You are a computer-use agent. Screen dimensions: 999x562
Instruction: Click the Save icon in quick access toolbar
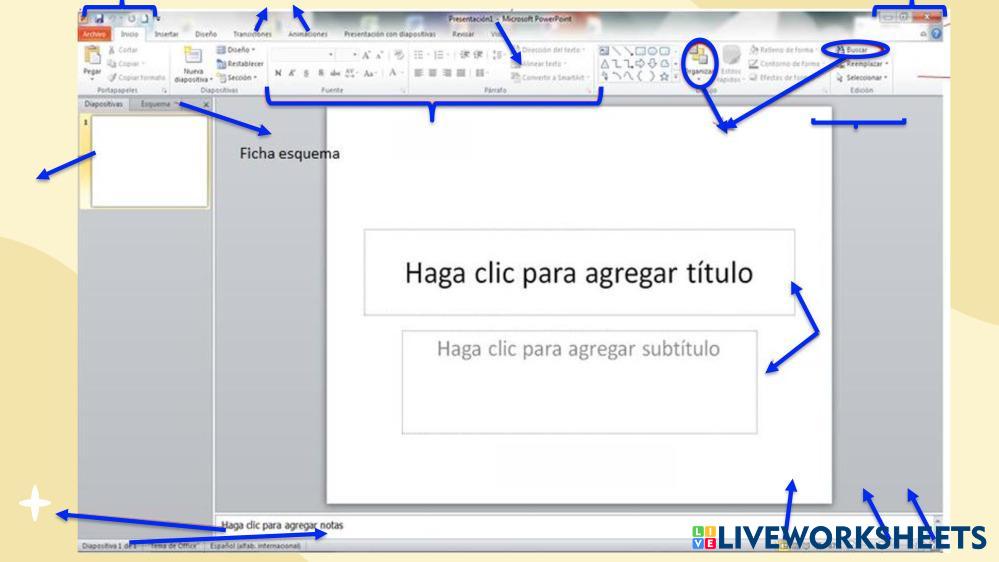tap(100, 18)
